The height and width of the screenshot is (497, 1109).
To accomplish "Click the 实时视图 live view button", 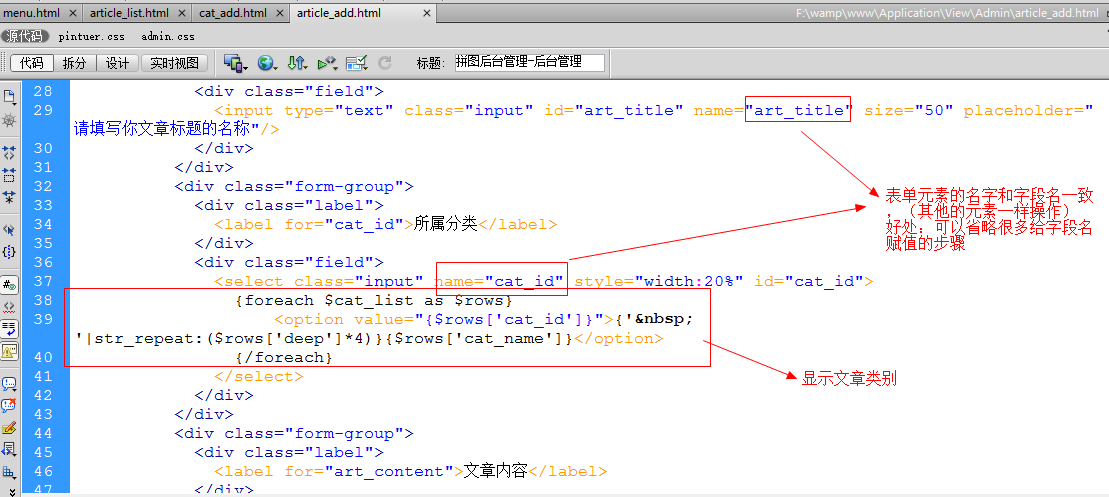I will click(x=174, y=63).
